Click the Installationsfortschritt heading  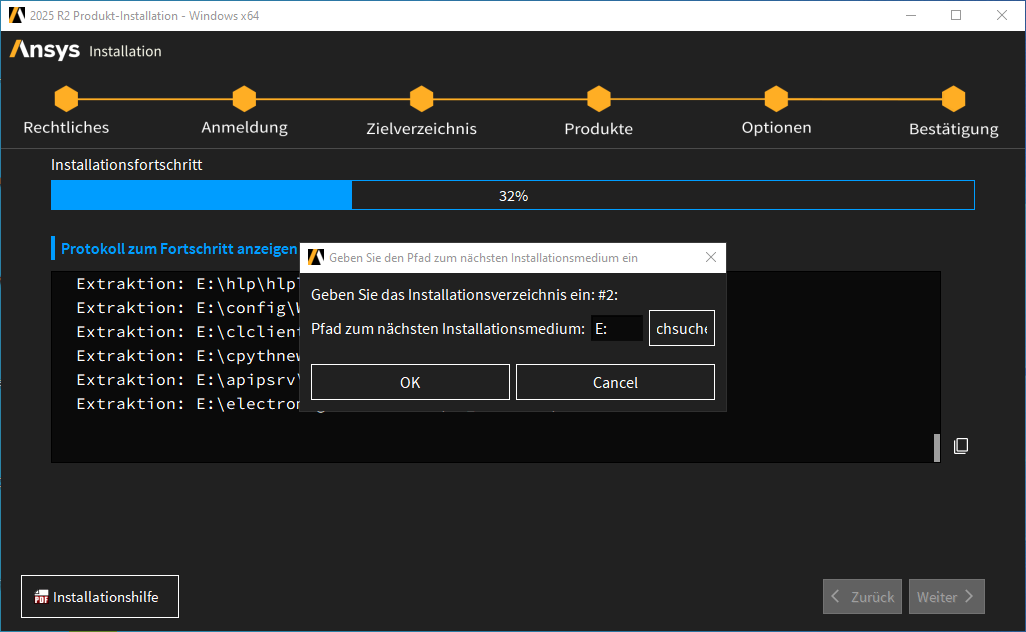pyautogui.click(x=126, y=164)
